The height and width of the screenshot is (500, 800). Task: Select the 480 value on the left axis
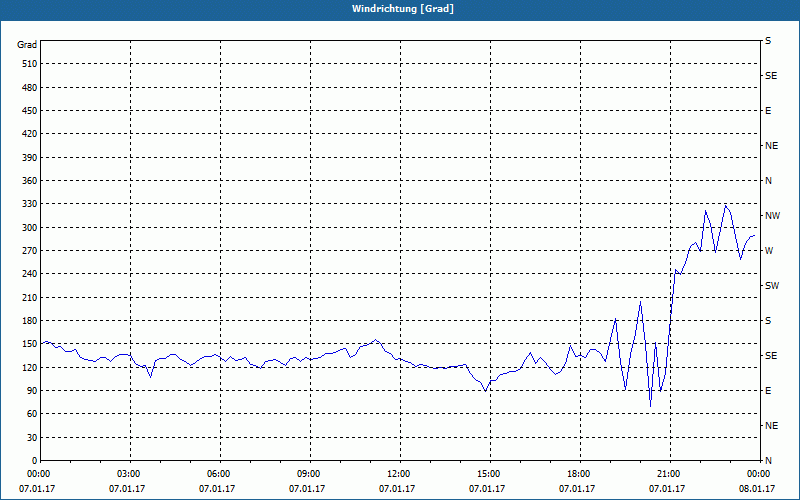tap(30, 88)
